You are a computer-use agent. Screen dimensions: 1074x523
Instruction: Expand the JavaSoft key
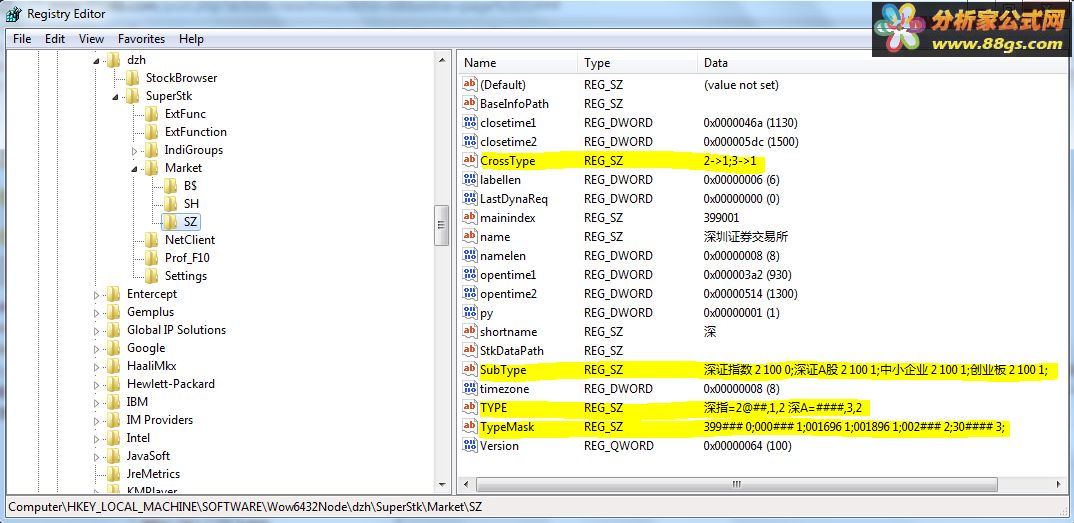(x=97, y=456)
